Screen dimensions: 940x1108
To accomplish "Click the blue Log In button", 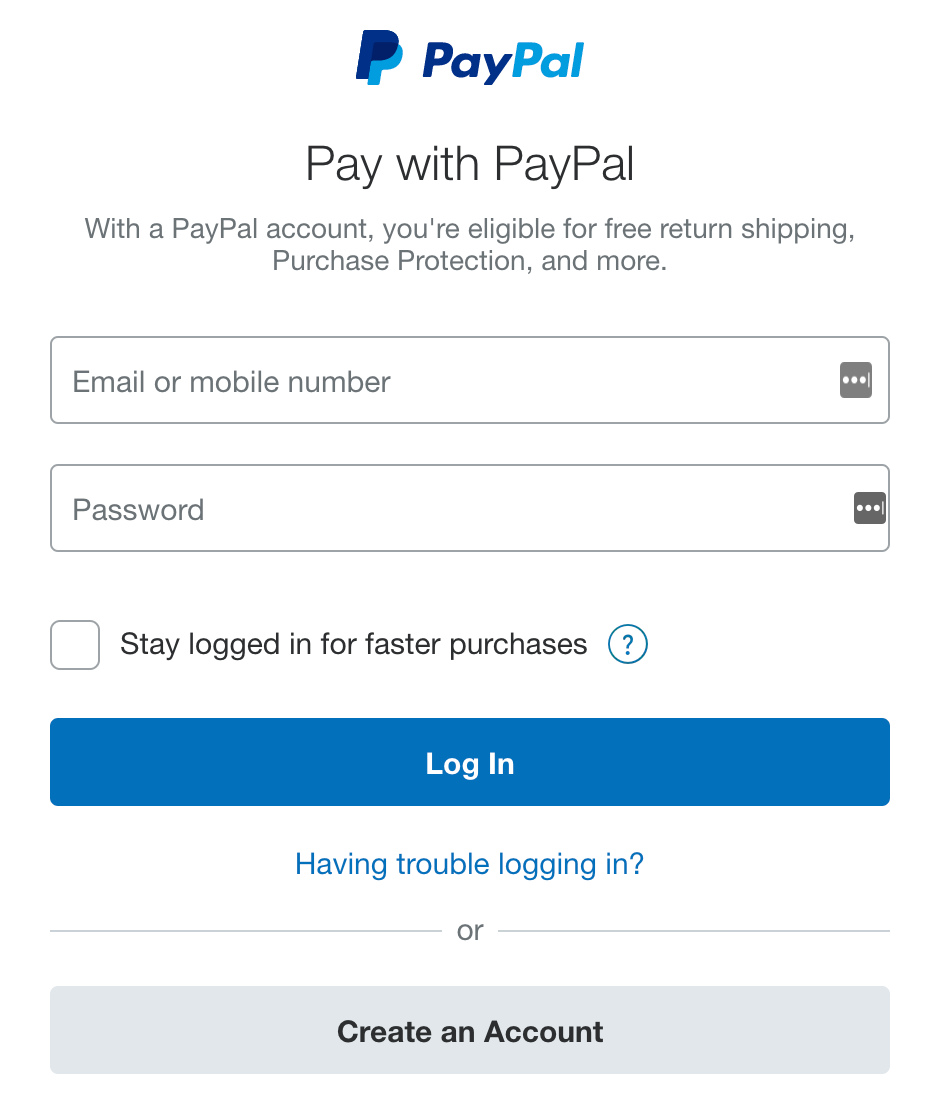I will pyautogui.click(x=470, y=762).
